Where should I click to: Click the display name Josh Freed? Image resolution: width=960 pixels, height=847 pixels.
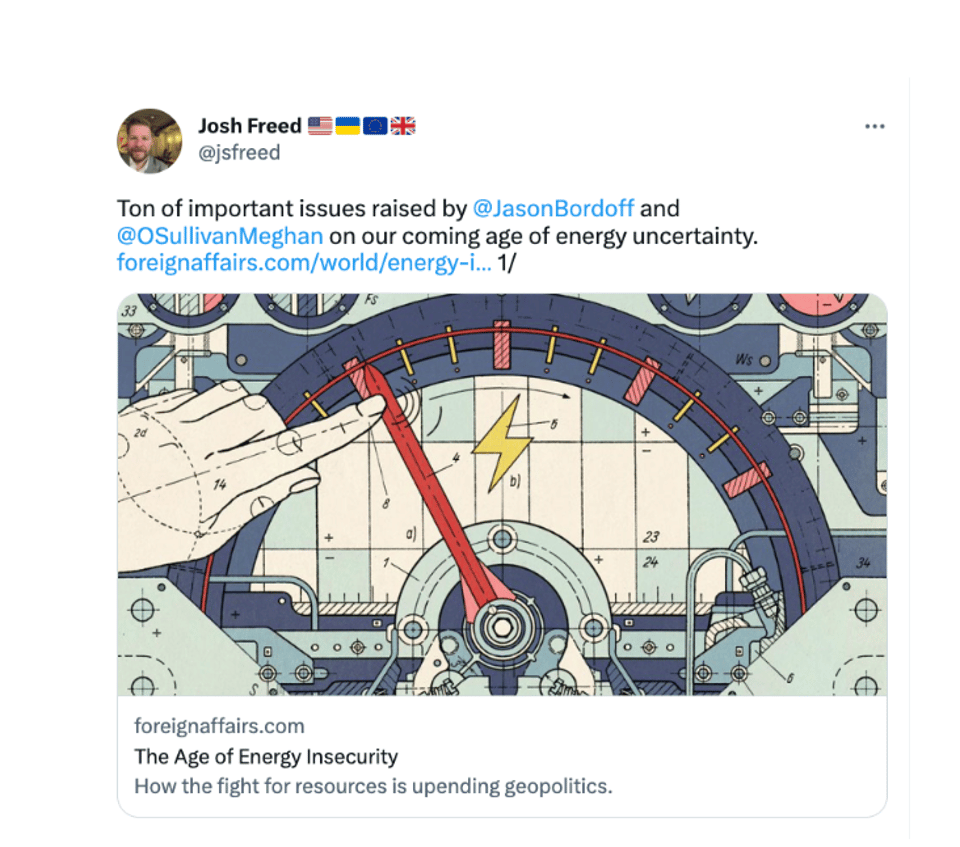250,125
